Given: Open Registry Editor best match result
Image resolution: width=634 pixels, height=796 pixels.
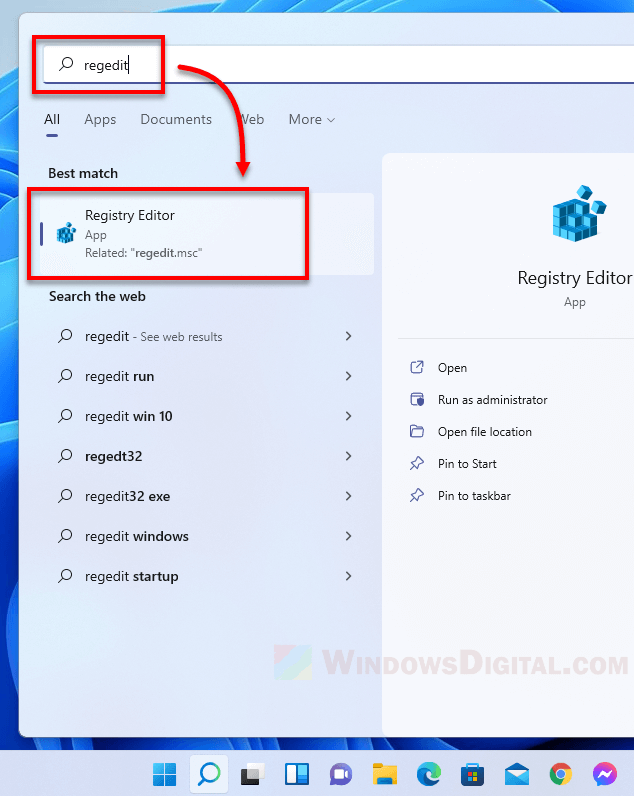Looking at the screenshot, I should (207, 234).
